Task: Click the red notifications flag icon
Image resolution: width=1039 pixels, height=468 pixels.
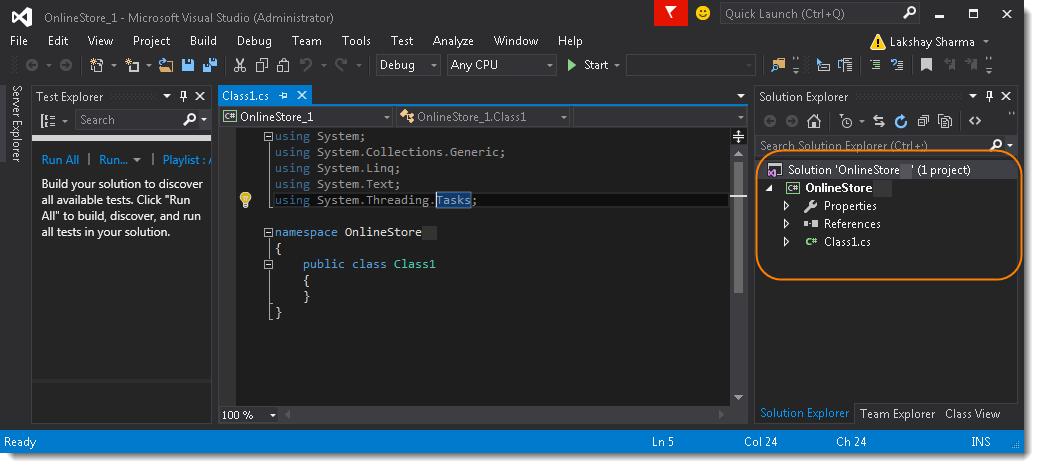Action: (x=671, y=13)
